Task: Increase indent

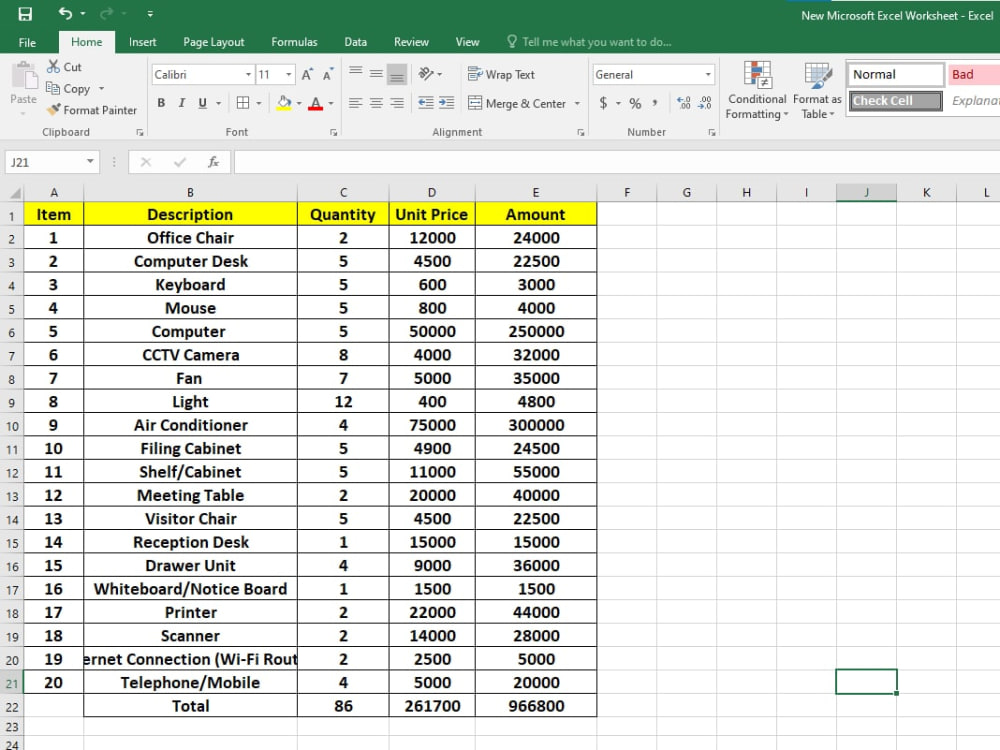Action: pyautogui.click(x=446, y=103)
